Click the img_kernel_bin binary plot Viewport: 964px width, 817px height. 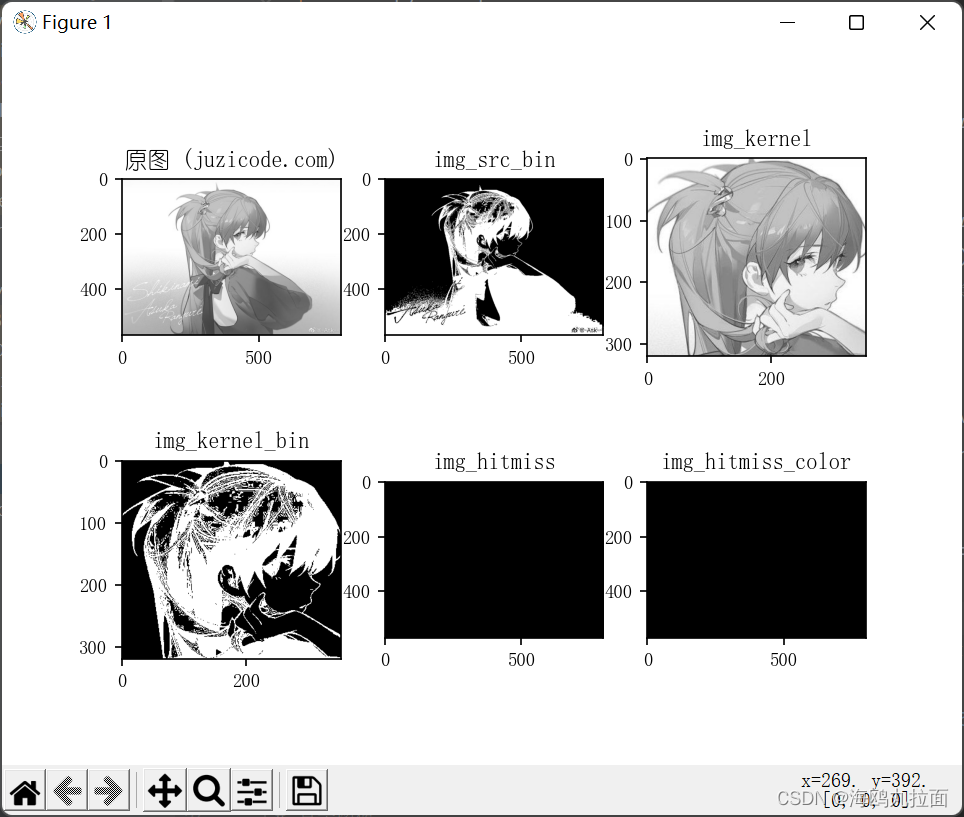(232, 559)
